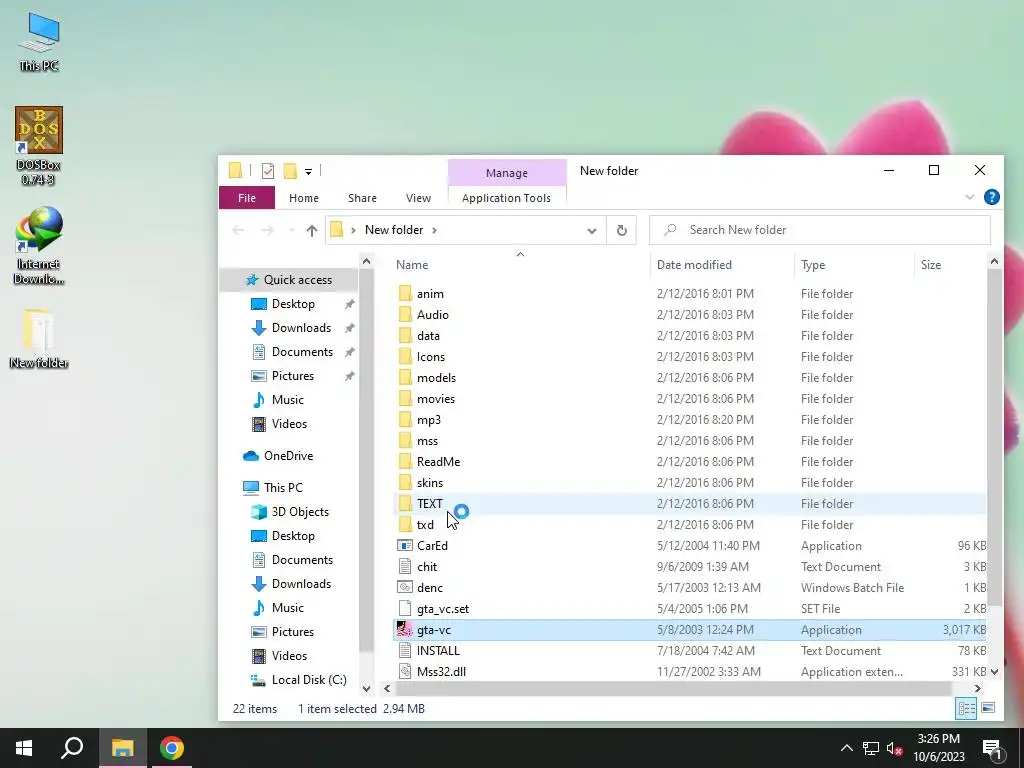Click the Search New folder field

(820, 230)
